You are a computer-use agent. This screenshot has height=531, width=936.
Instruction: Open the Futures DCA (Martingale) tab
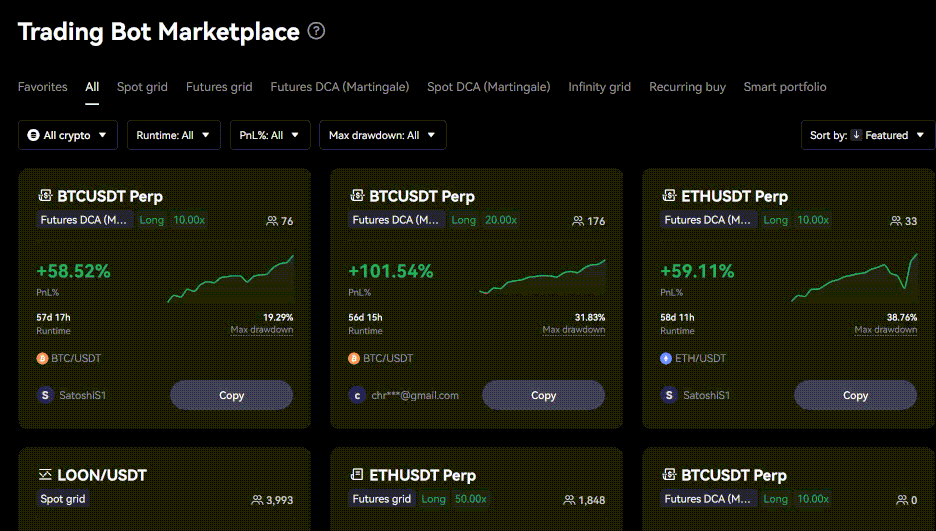click(340, 87)
